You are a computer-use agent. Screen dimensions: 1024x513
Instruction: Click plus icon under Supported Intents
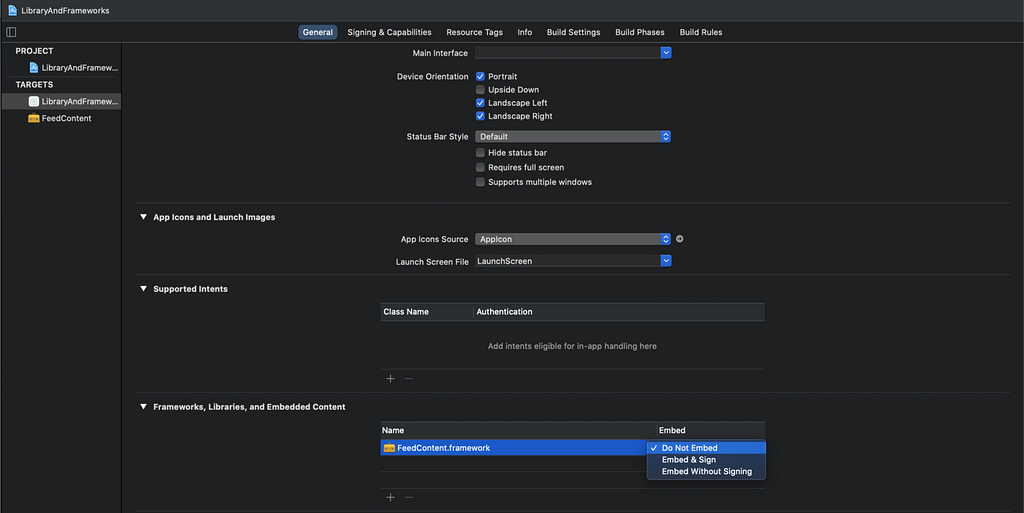(390, 379)
